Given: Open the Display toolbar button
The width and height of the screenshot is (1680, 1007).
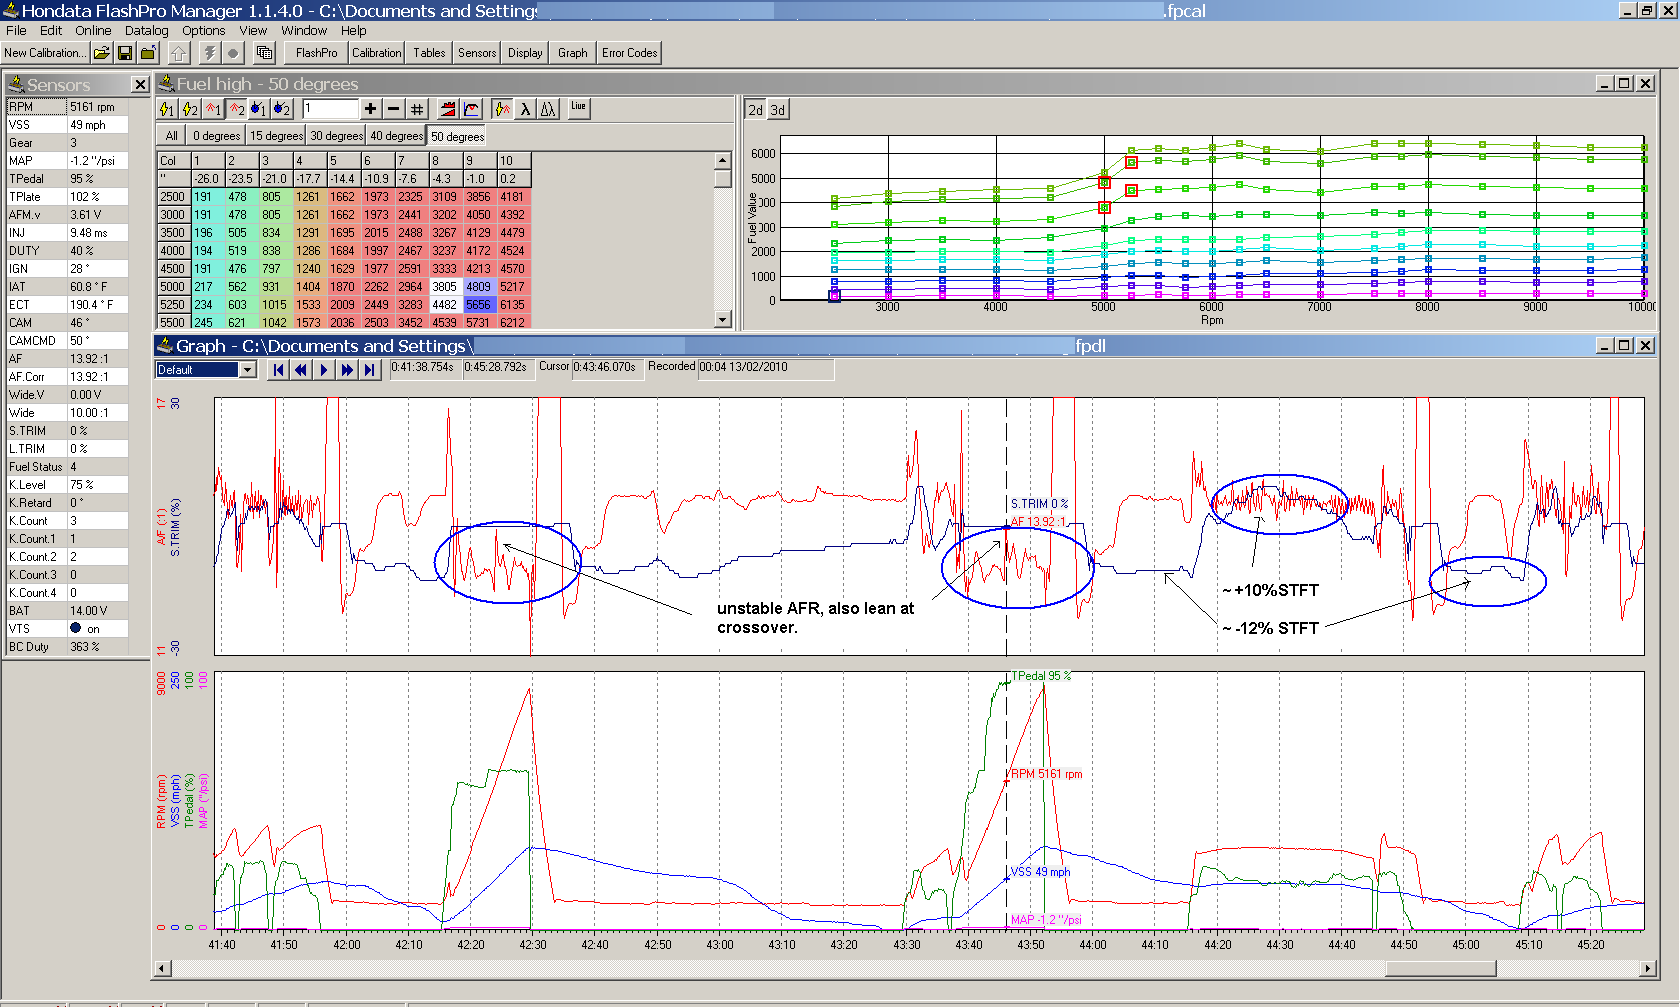Looking at the screenshot, I should pos(525,53).
